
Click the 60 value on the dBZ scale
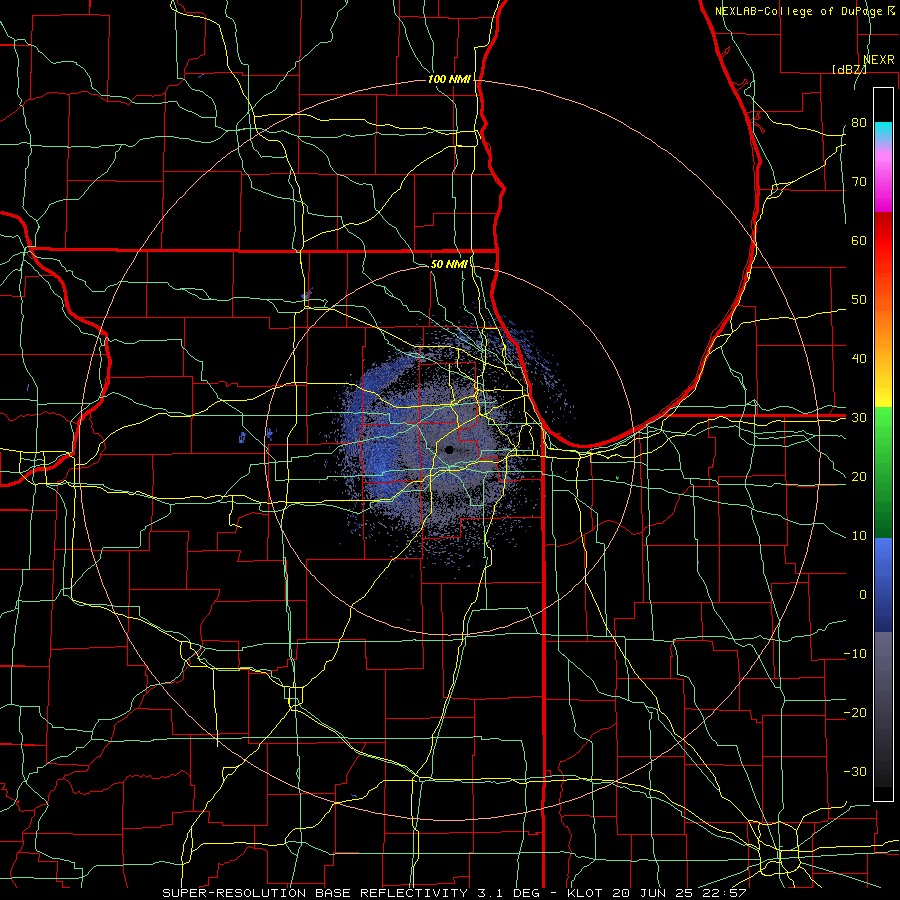(x=859, y=240)
